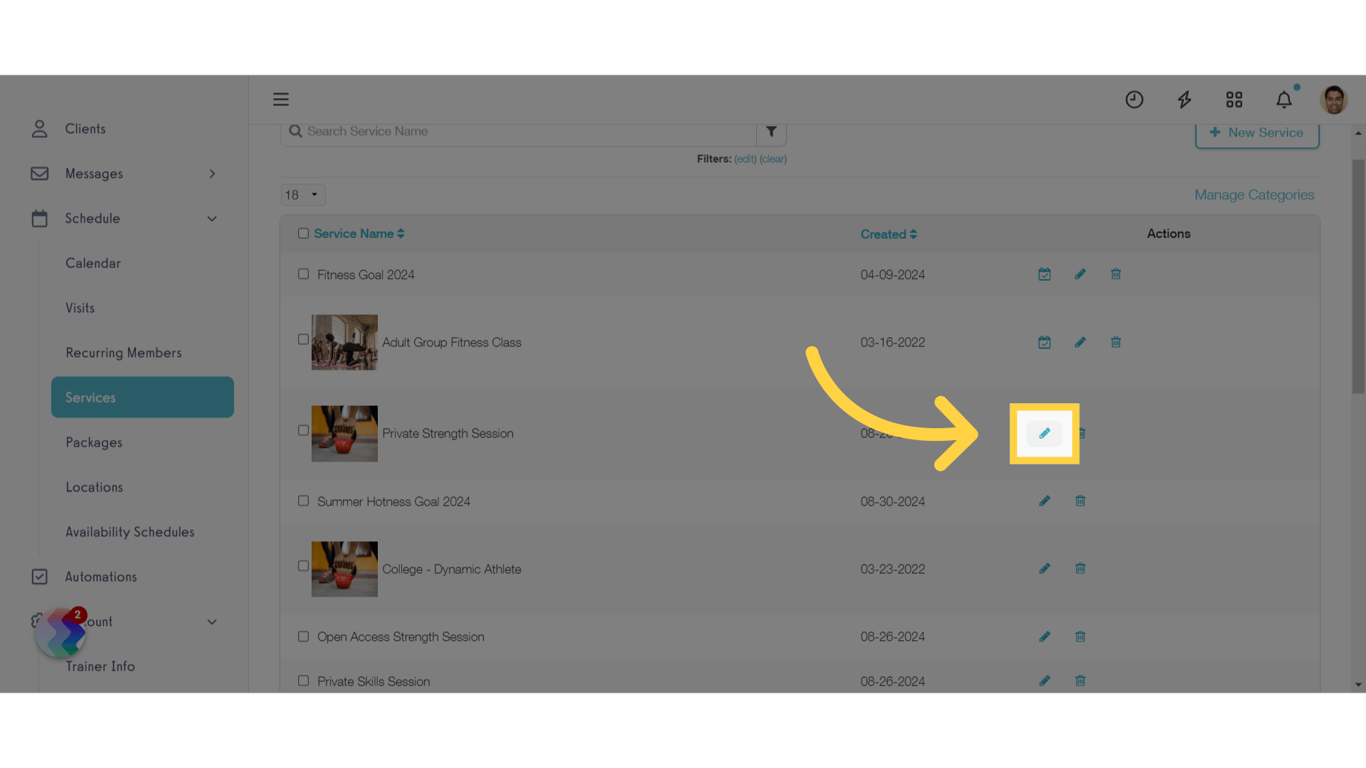The width and height of the screenshot is (1366, 768).
Task: Edit College - Dynamic Athlete service
Action: coord(1044,569)
